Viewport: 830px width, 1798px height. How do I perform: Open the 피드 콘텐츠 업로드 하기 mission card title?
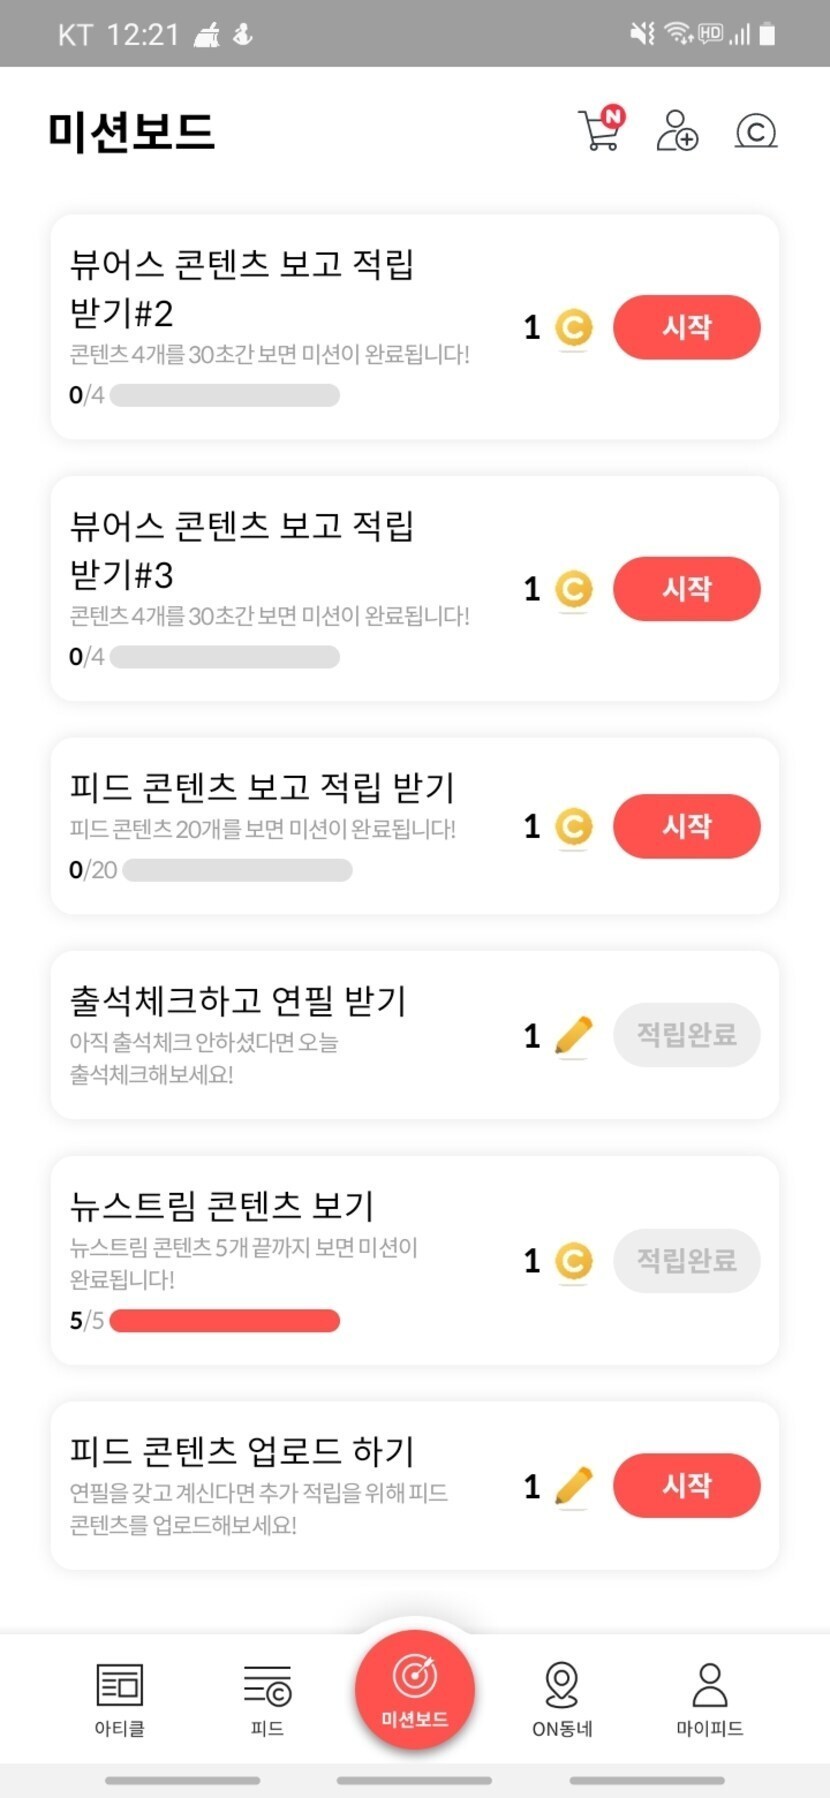point(242,1450)
